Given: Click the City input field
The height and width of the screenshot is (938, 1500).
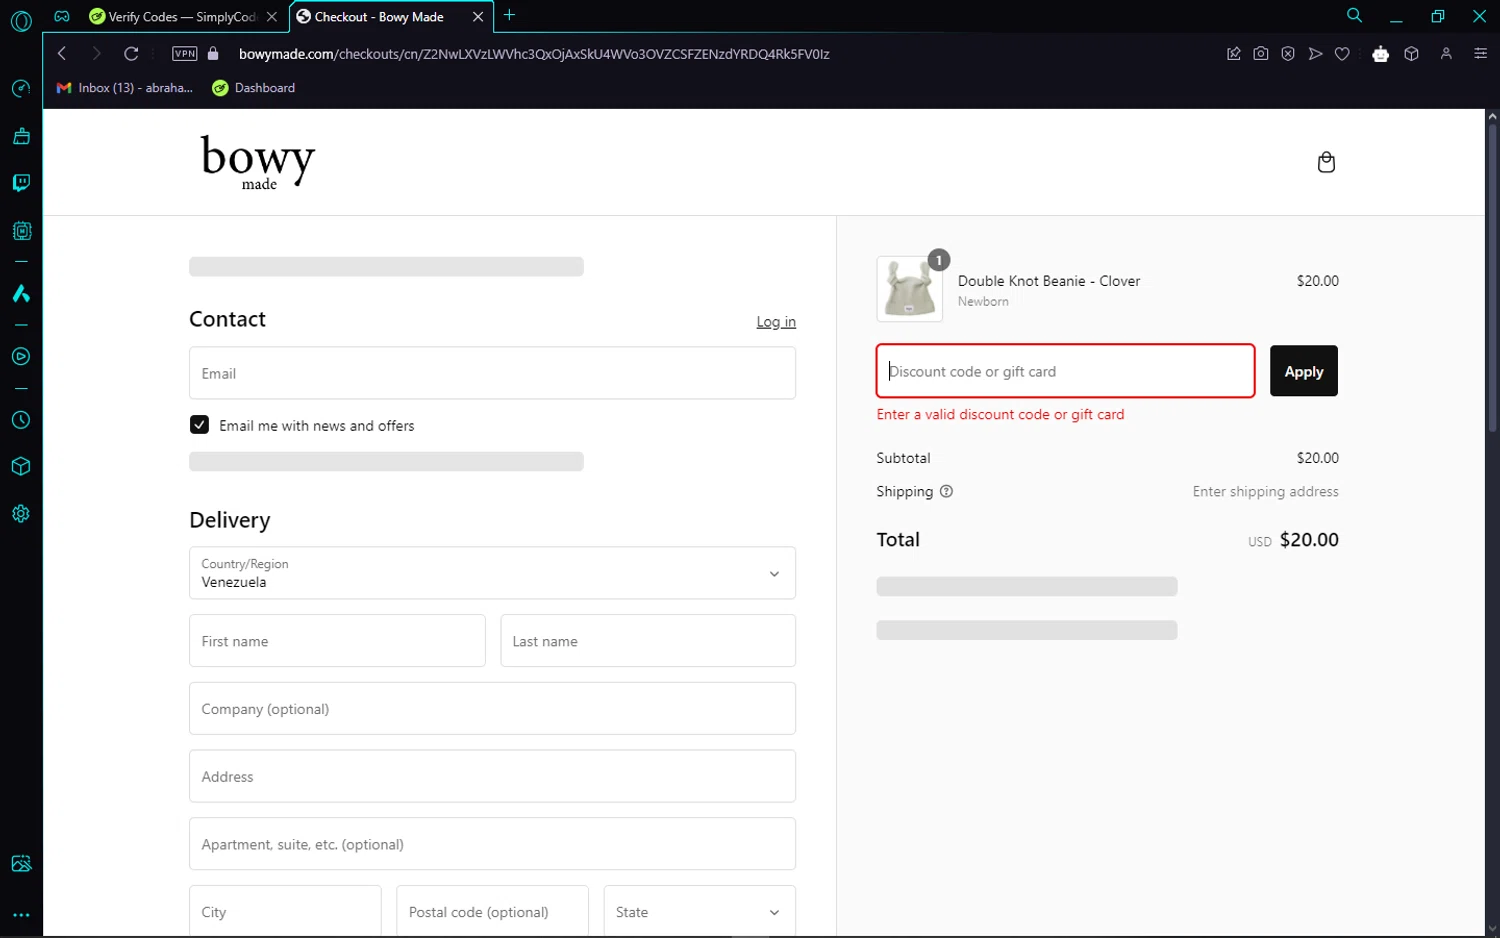Looking at the screenshot, I should tap(285, 912).
